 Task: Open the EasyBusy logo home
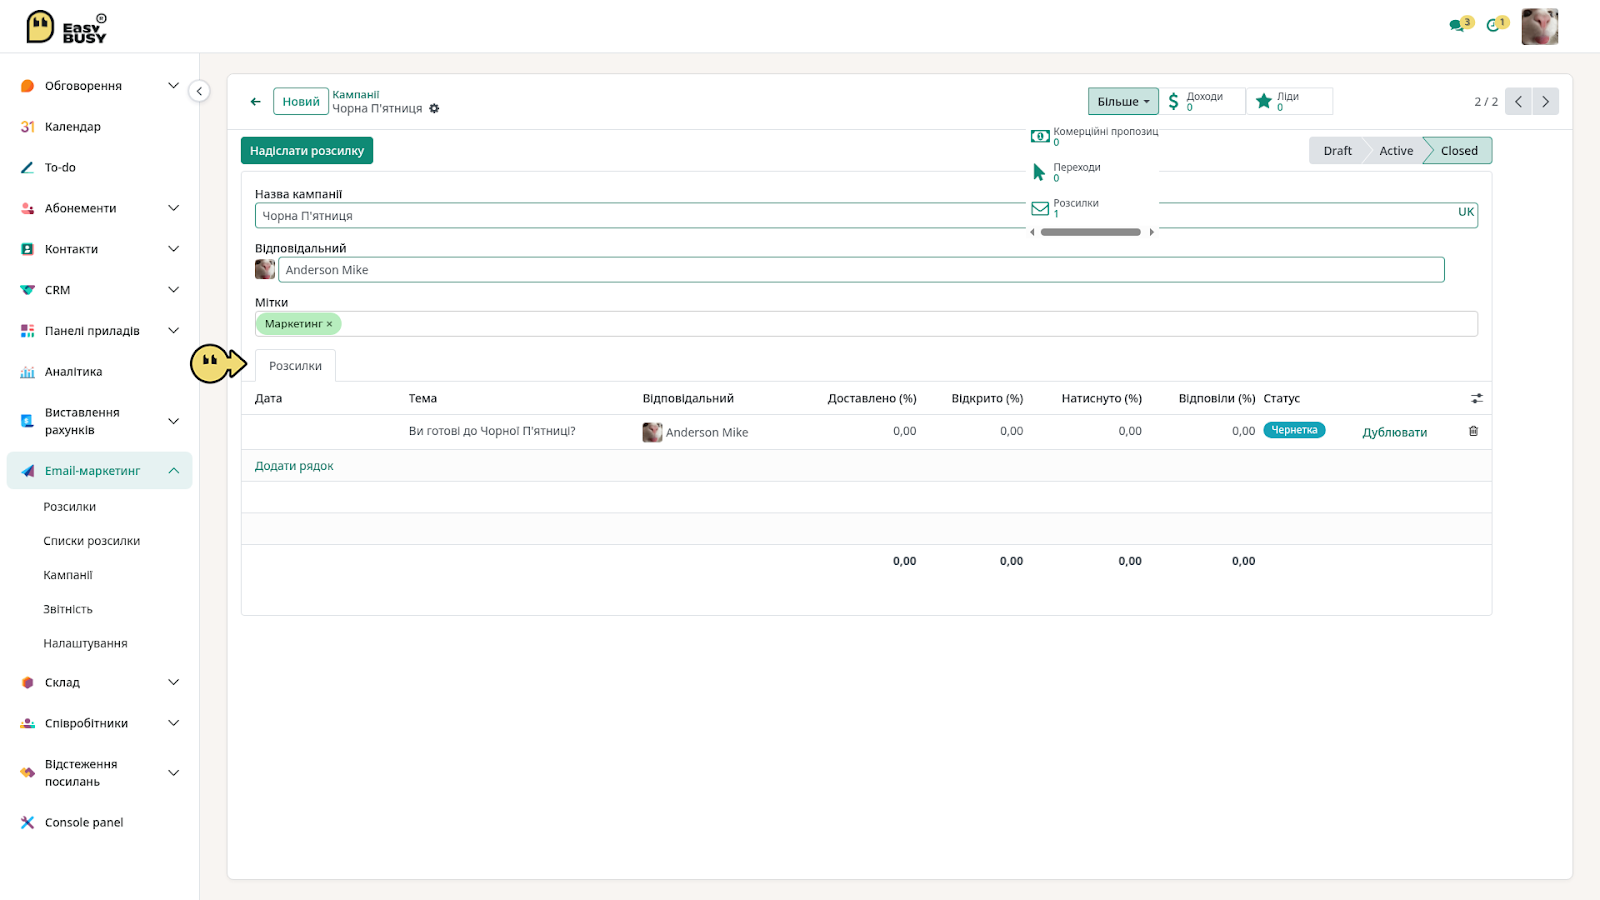pos(66,27)
